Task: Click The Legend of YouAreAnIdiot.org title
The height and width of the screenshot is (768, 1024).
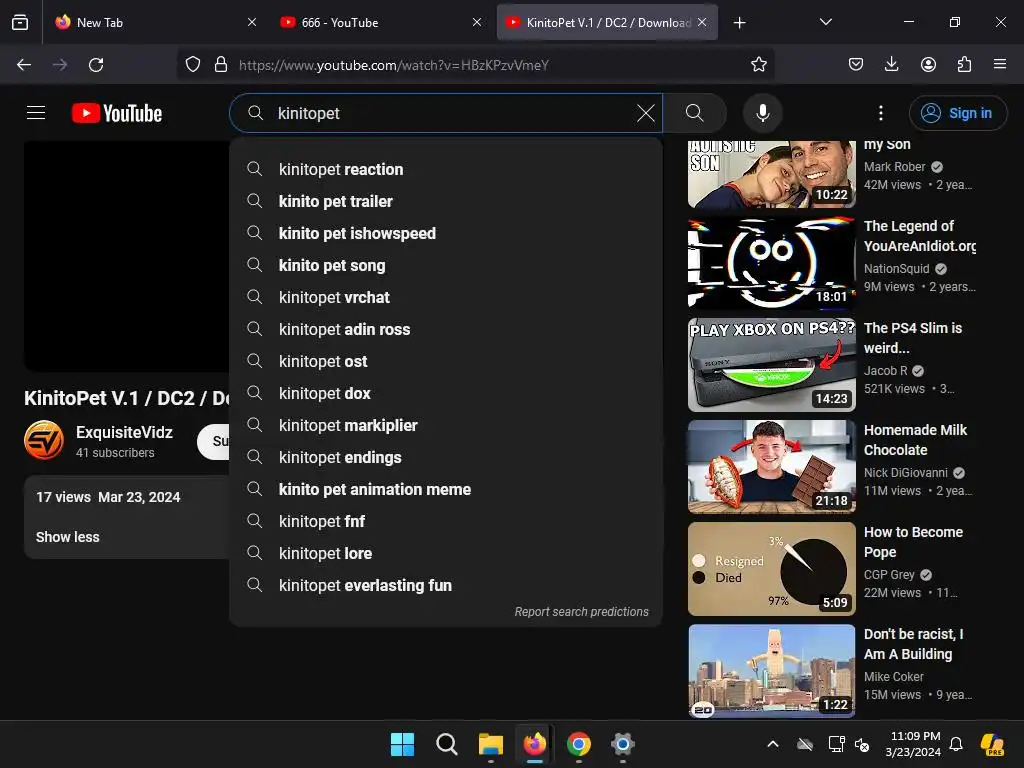Action: [x=920, y=236]
